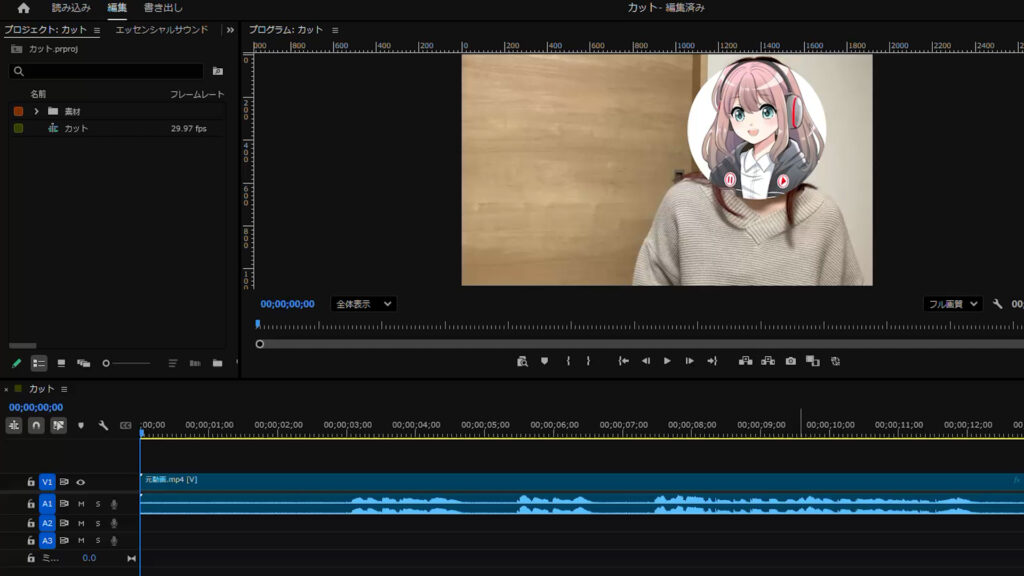Image resolution: width=1024 pixels, height=576 pixels.
Task: Click the Play button in the Program monitor
Action: 667,361
